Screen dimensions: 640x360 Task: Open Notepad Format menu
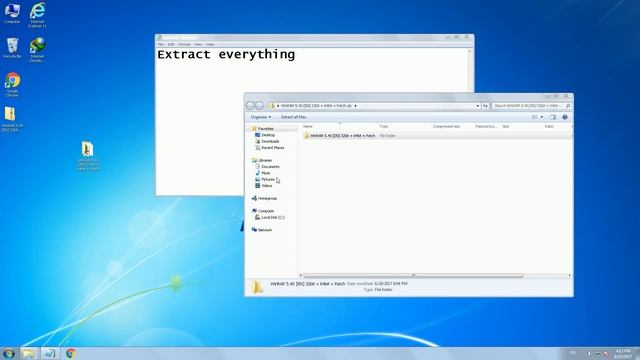click(184, 44)
